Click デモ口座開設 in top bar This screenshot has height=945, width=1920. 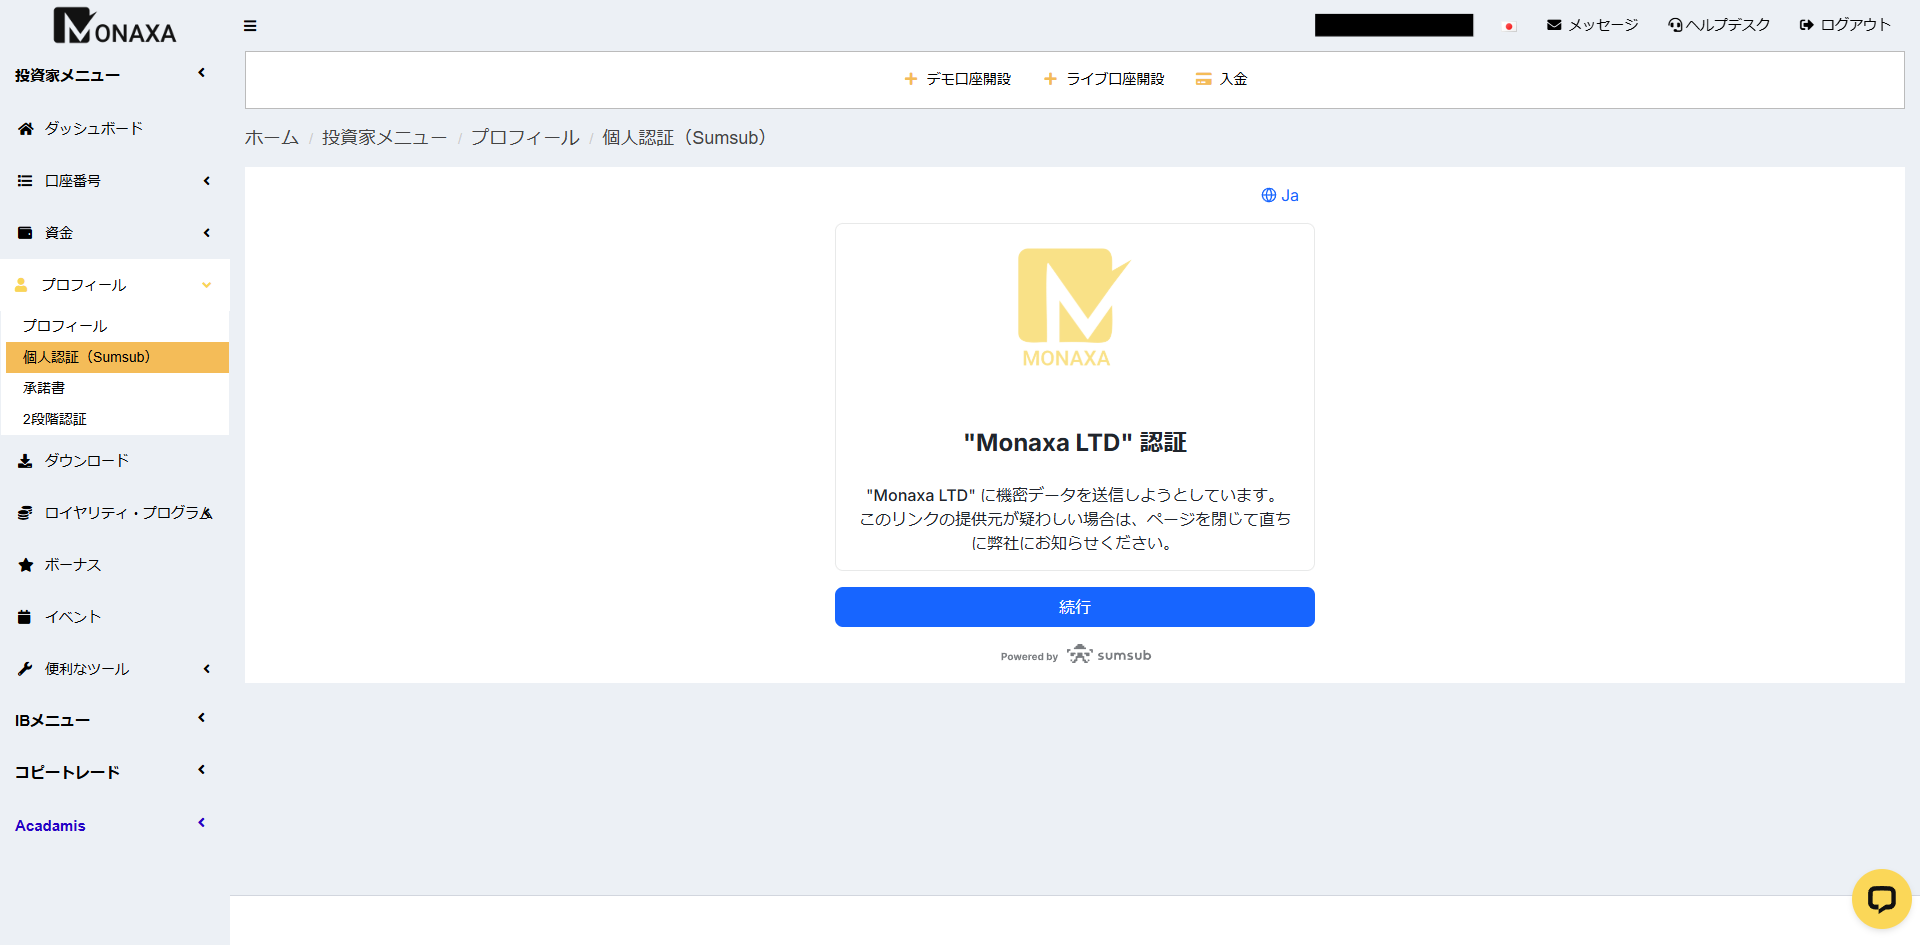[957, 79]
